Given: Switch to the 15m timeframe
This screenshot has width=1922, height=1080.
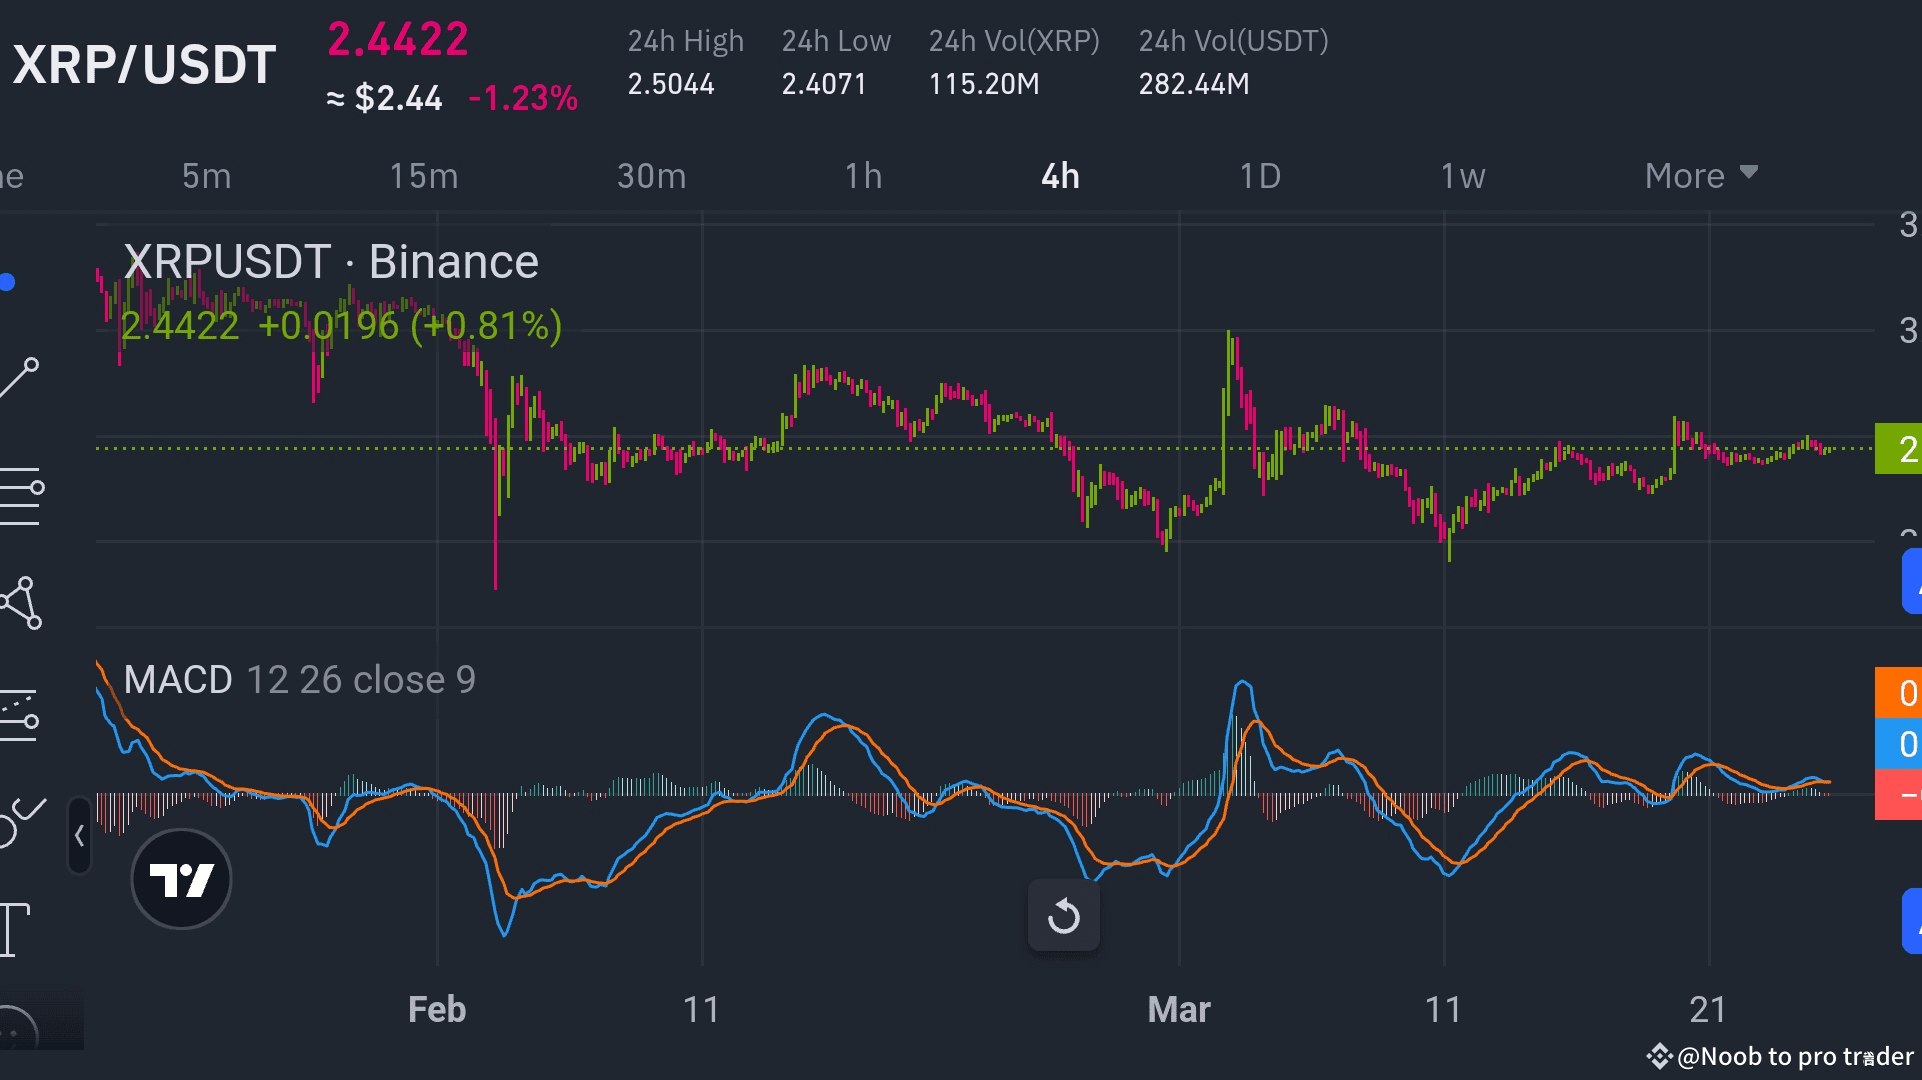Looking at the screenshot, I should coord(423,175).
